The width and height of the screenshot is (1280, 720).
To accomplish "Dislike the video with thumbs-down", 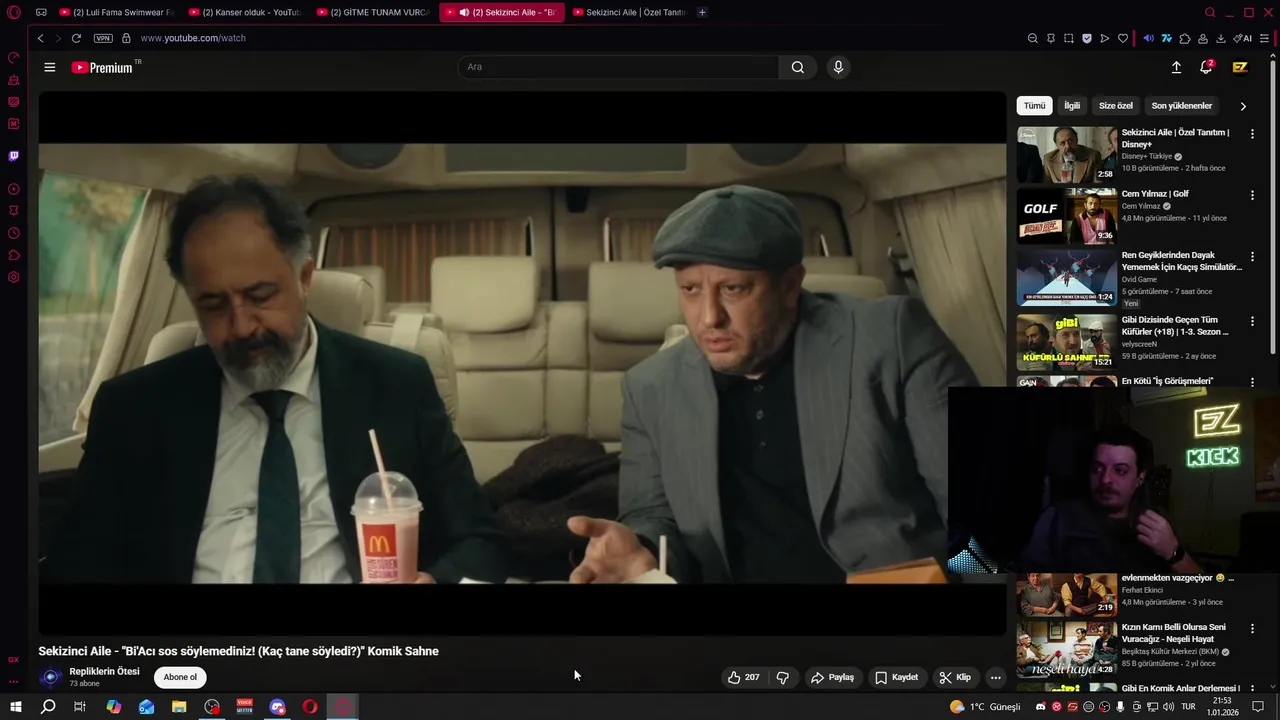I will pyautogui.click(x=783, y=677).
